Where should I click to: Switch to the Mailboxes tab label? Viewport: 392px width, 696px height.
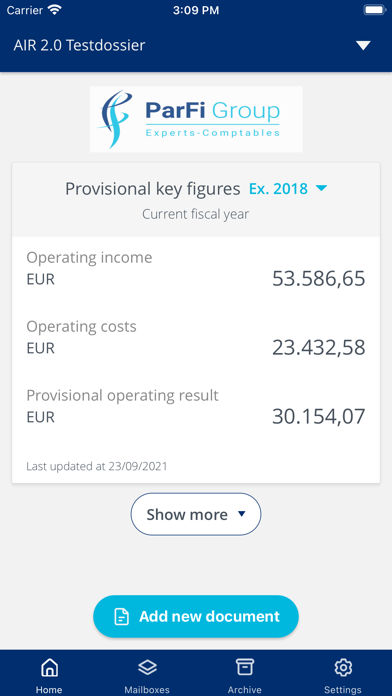[x=147, y=690]
